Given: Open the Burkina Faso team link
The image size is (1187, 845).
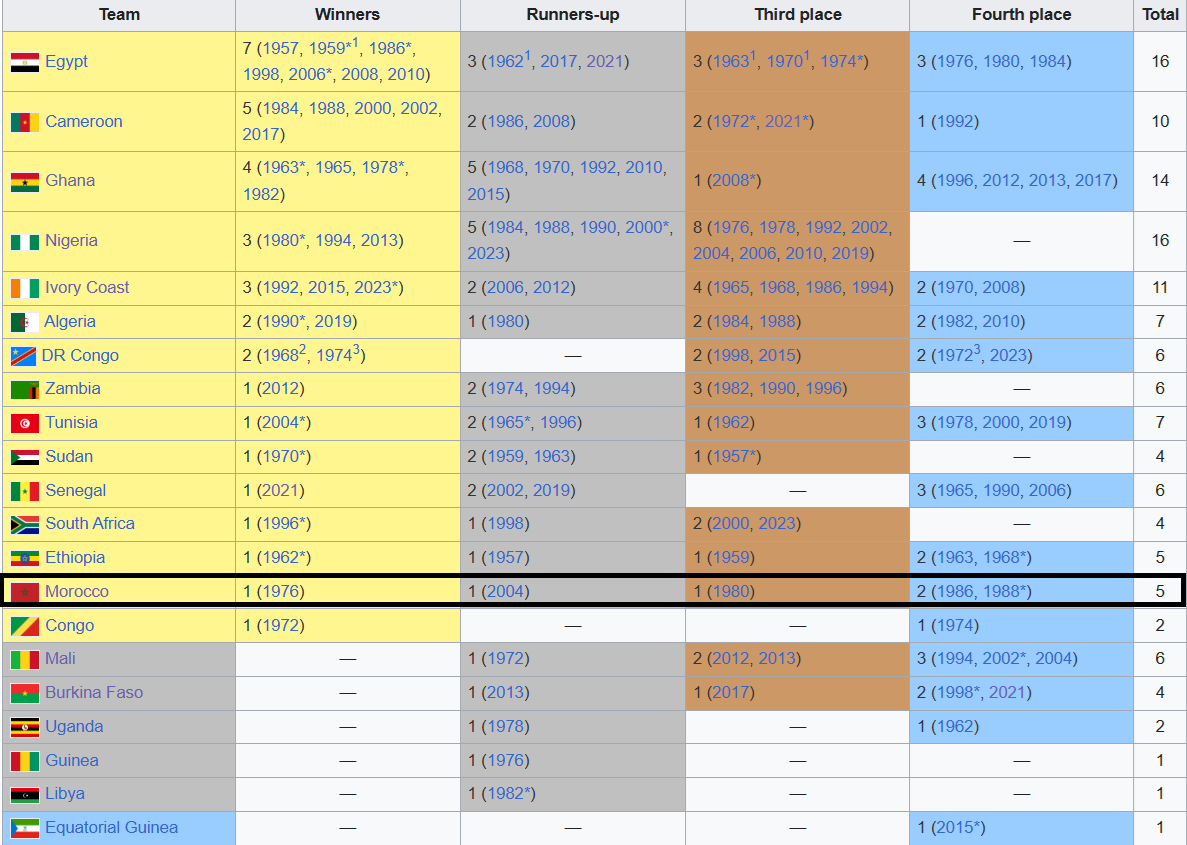Looking at the screenshot, I should [x=94, y=692].
